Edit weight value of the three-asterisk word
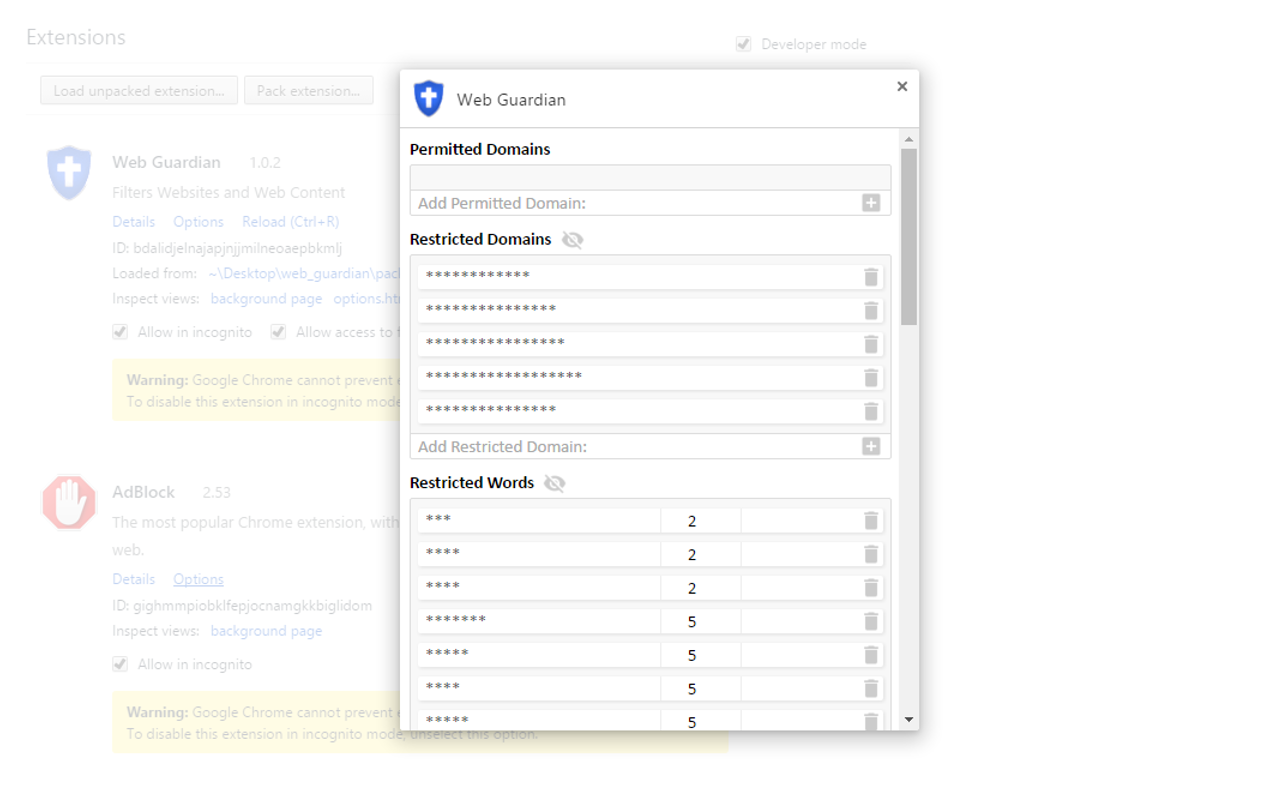 coord(700,521)
